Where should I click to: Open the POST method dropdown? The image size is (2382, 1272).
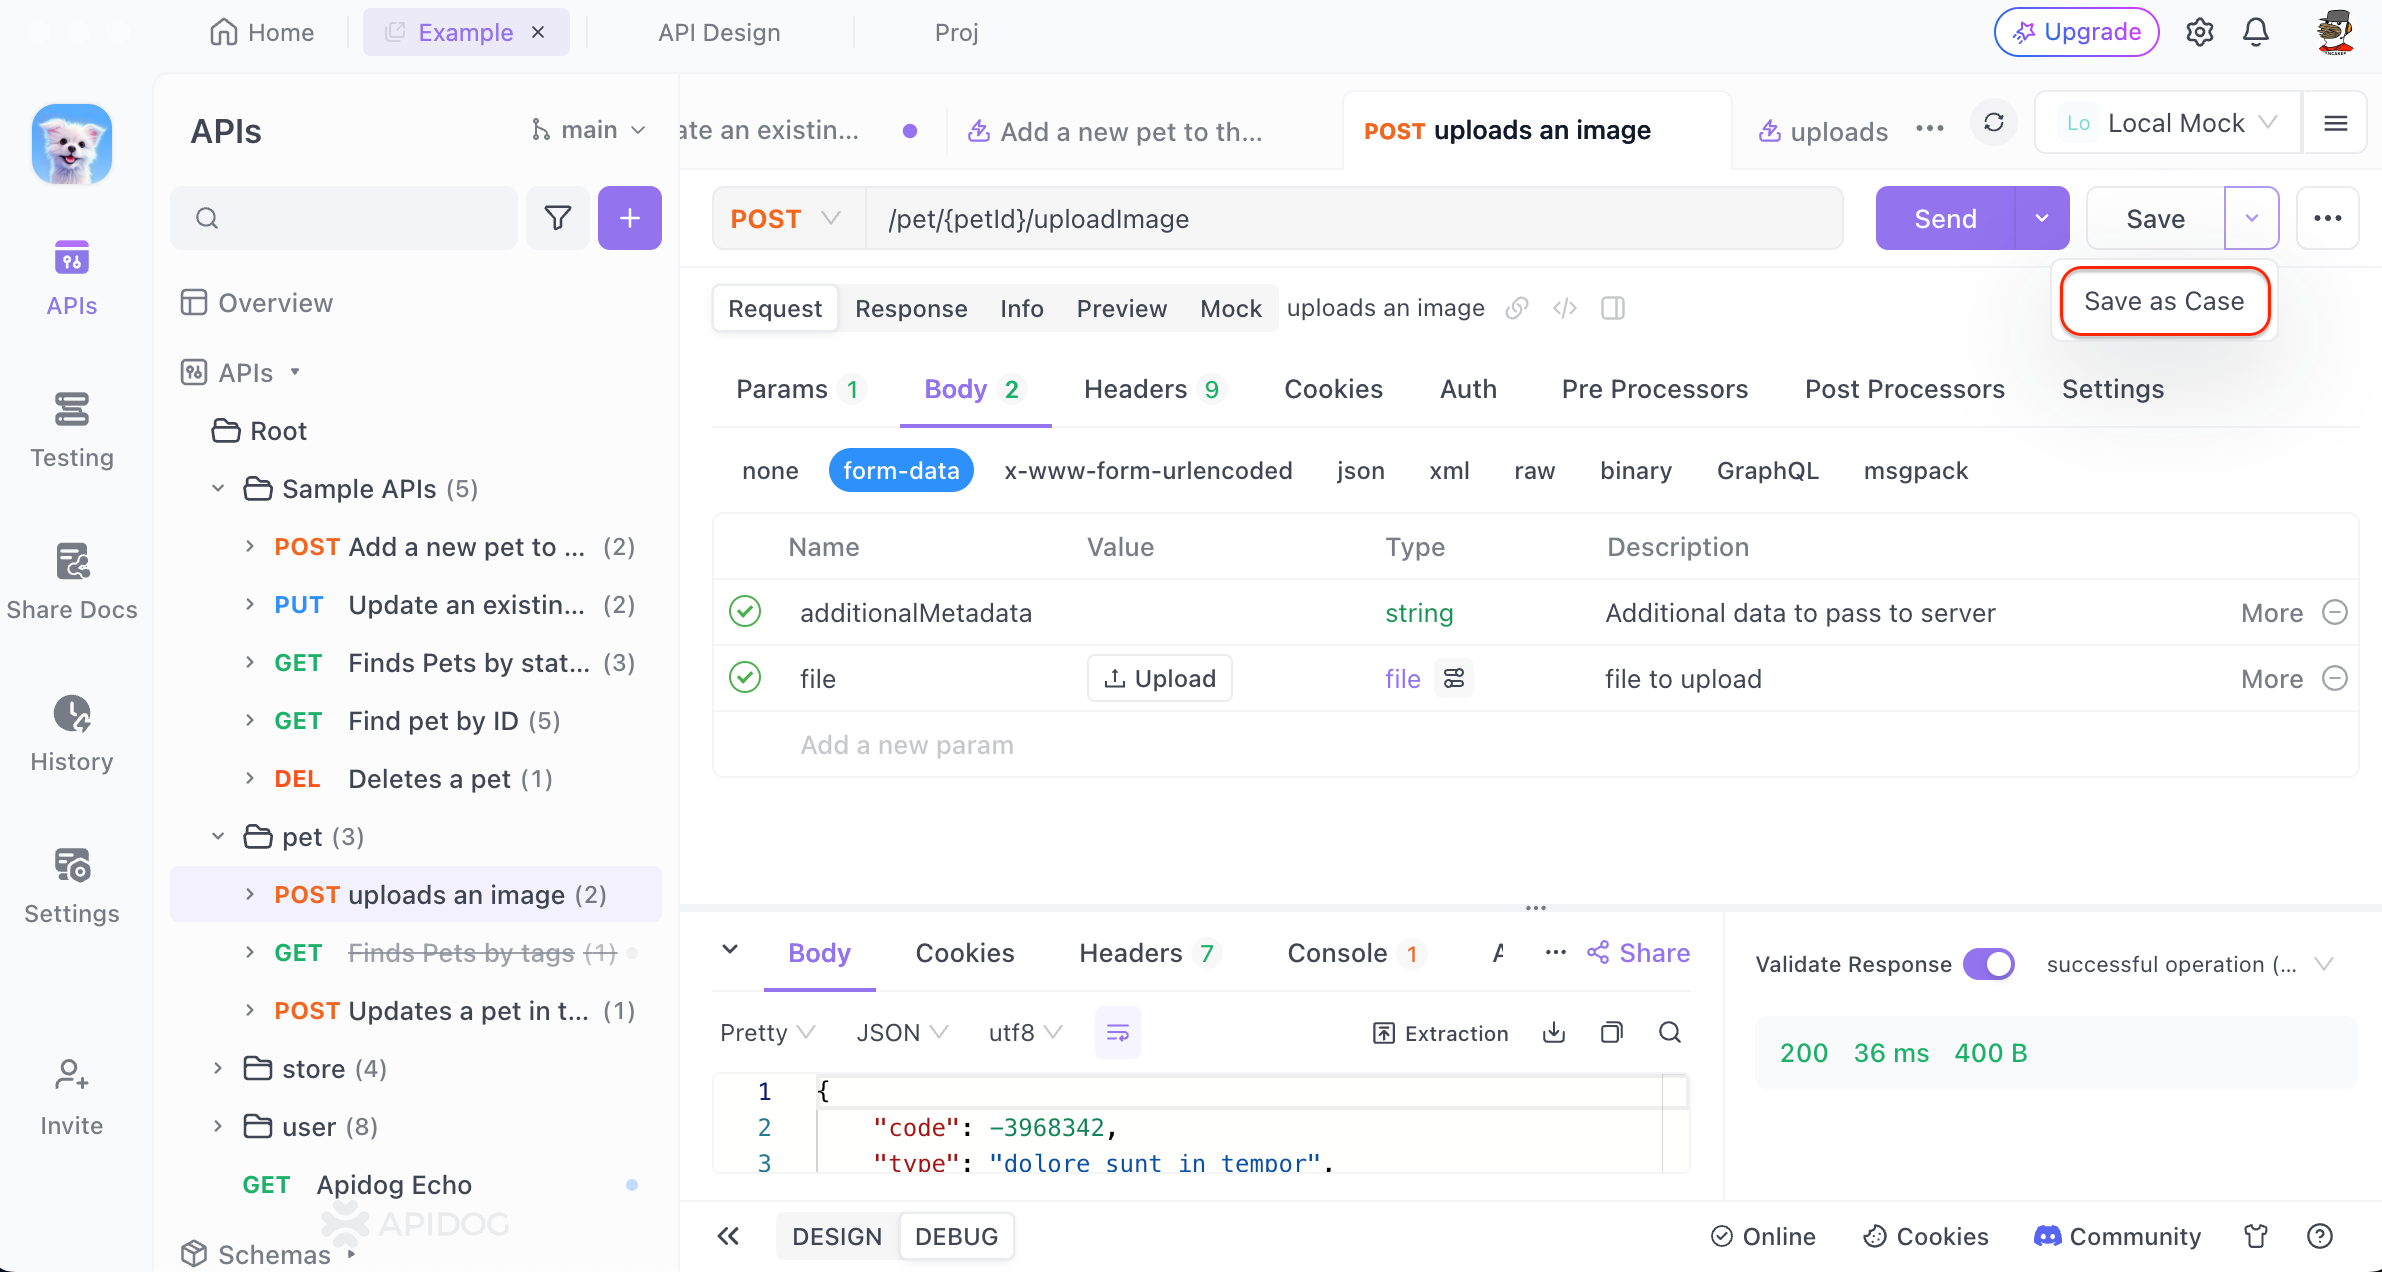(x=787, y=219)
